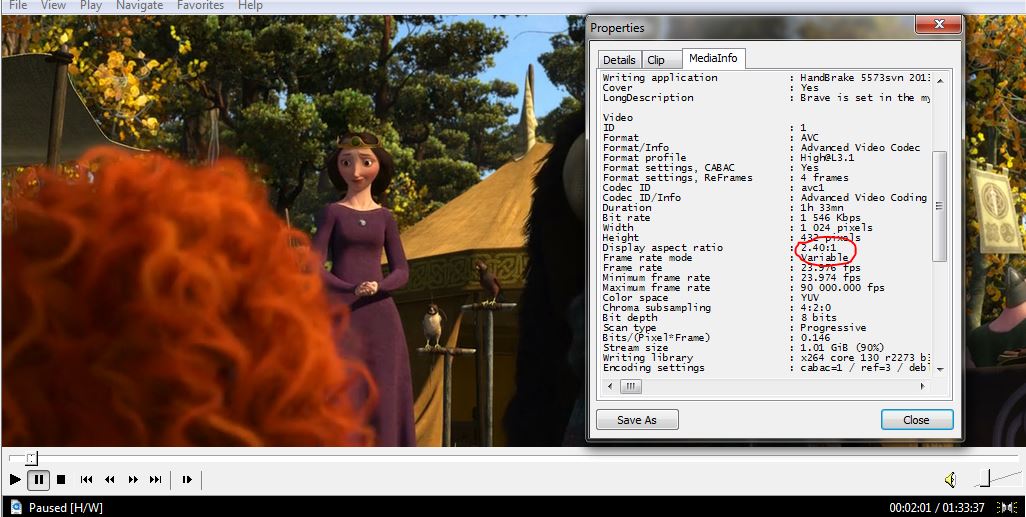Click the rewind (decrease speed) button

coord(109,480)
